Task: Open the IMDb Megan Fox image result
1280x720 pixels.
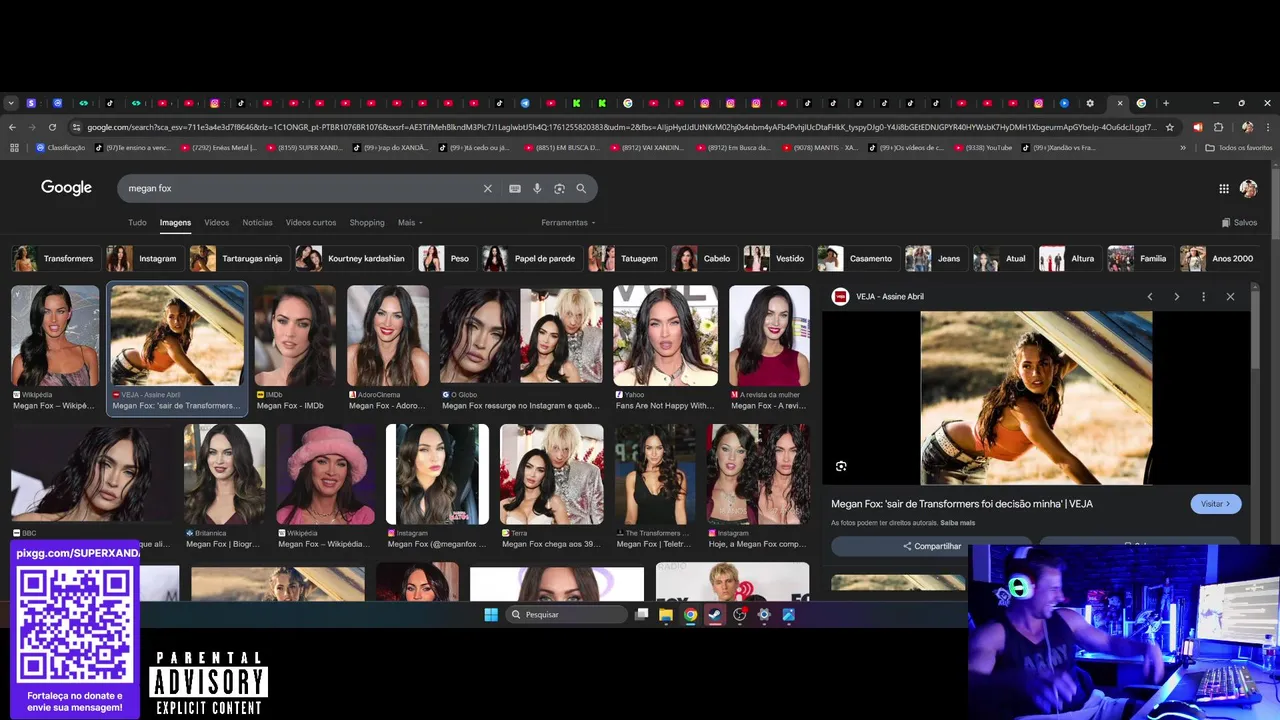Action: click(294, 336)
